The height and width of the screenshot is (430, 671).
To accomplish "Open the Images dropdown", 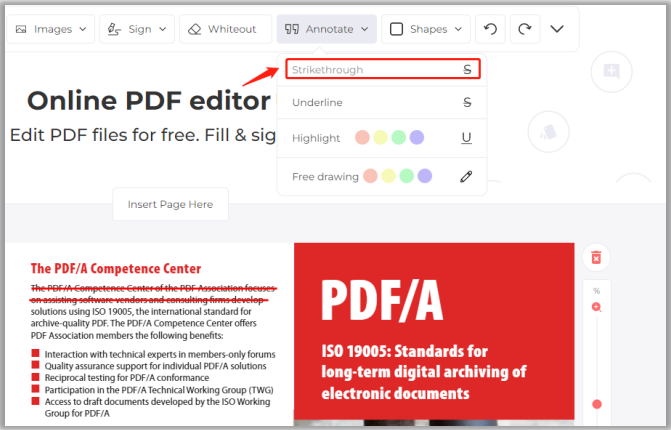I will 50,29.
